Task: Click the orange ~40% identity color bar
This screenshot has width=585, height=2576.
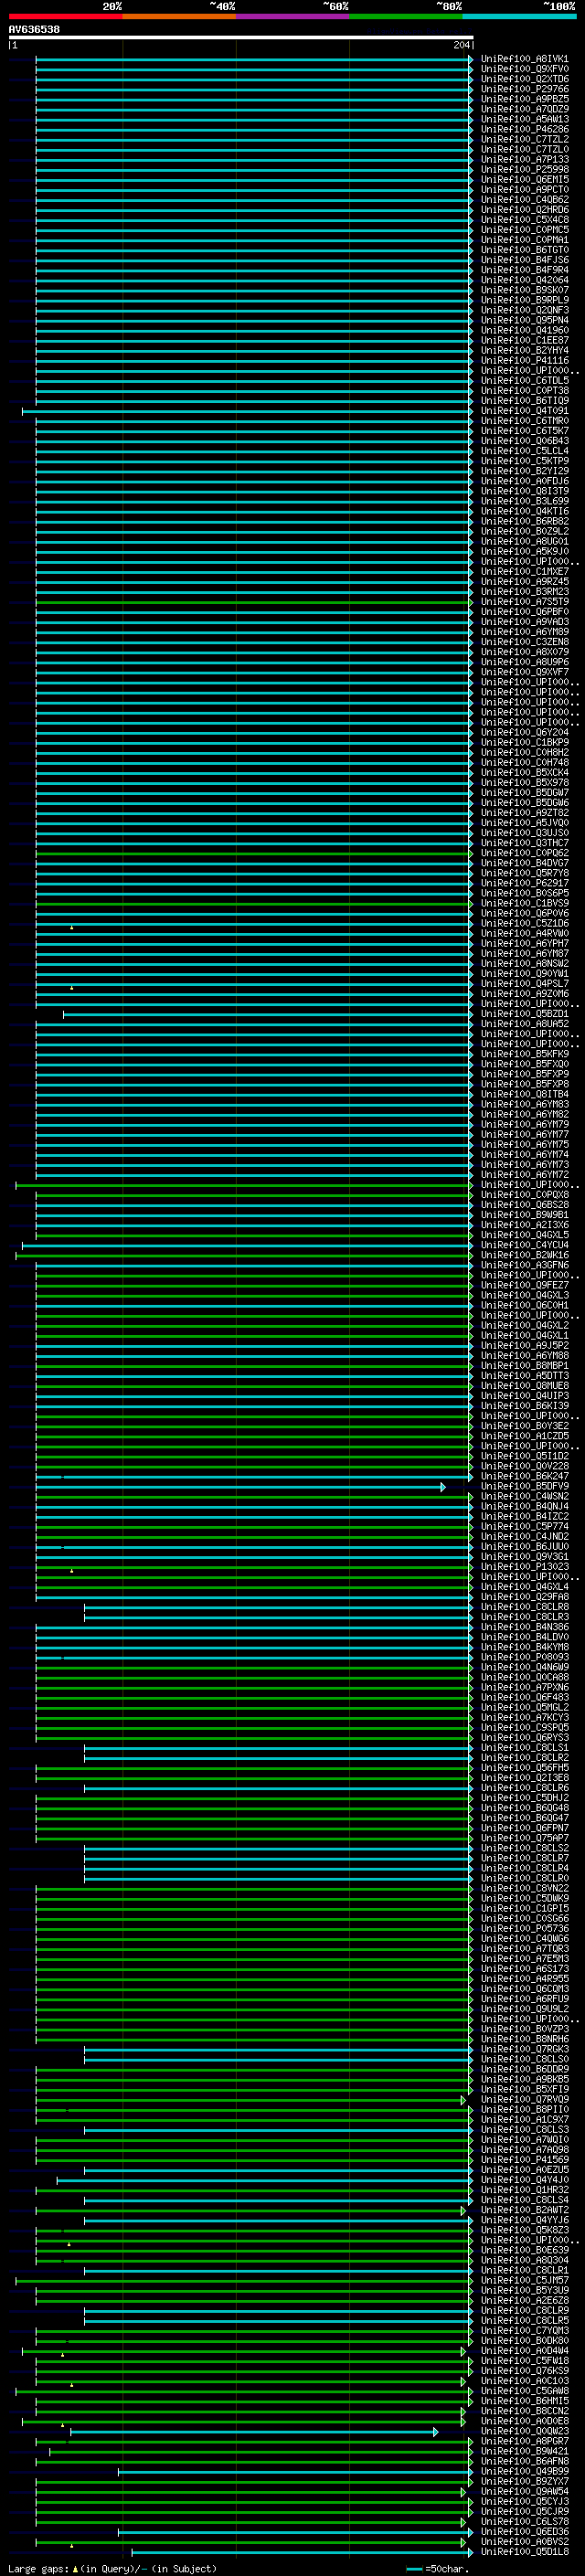Action: point(179,17)
